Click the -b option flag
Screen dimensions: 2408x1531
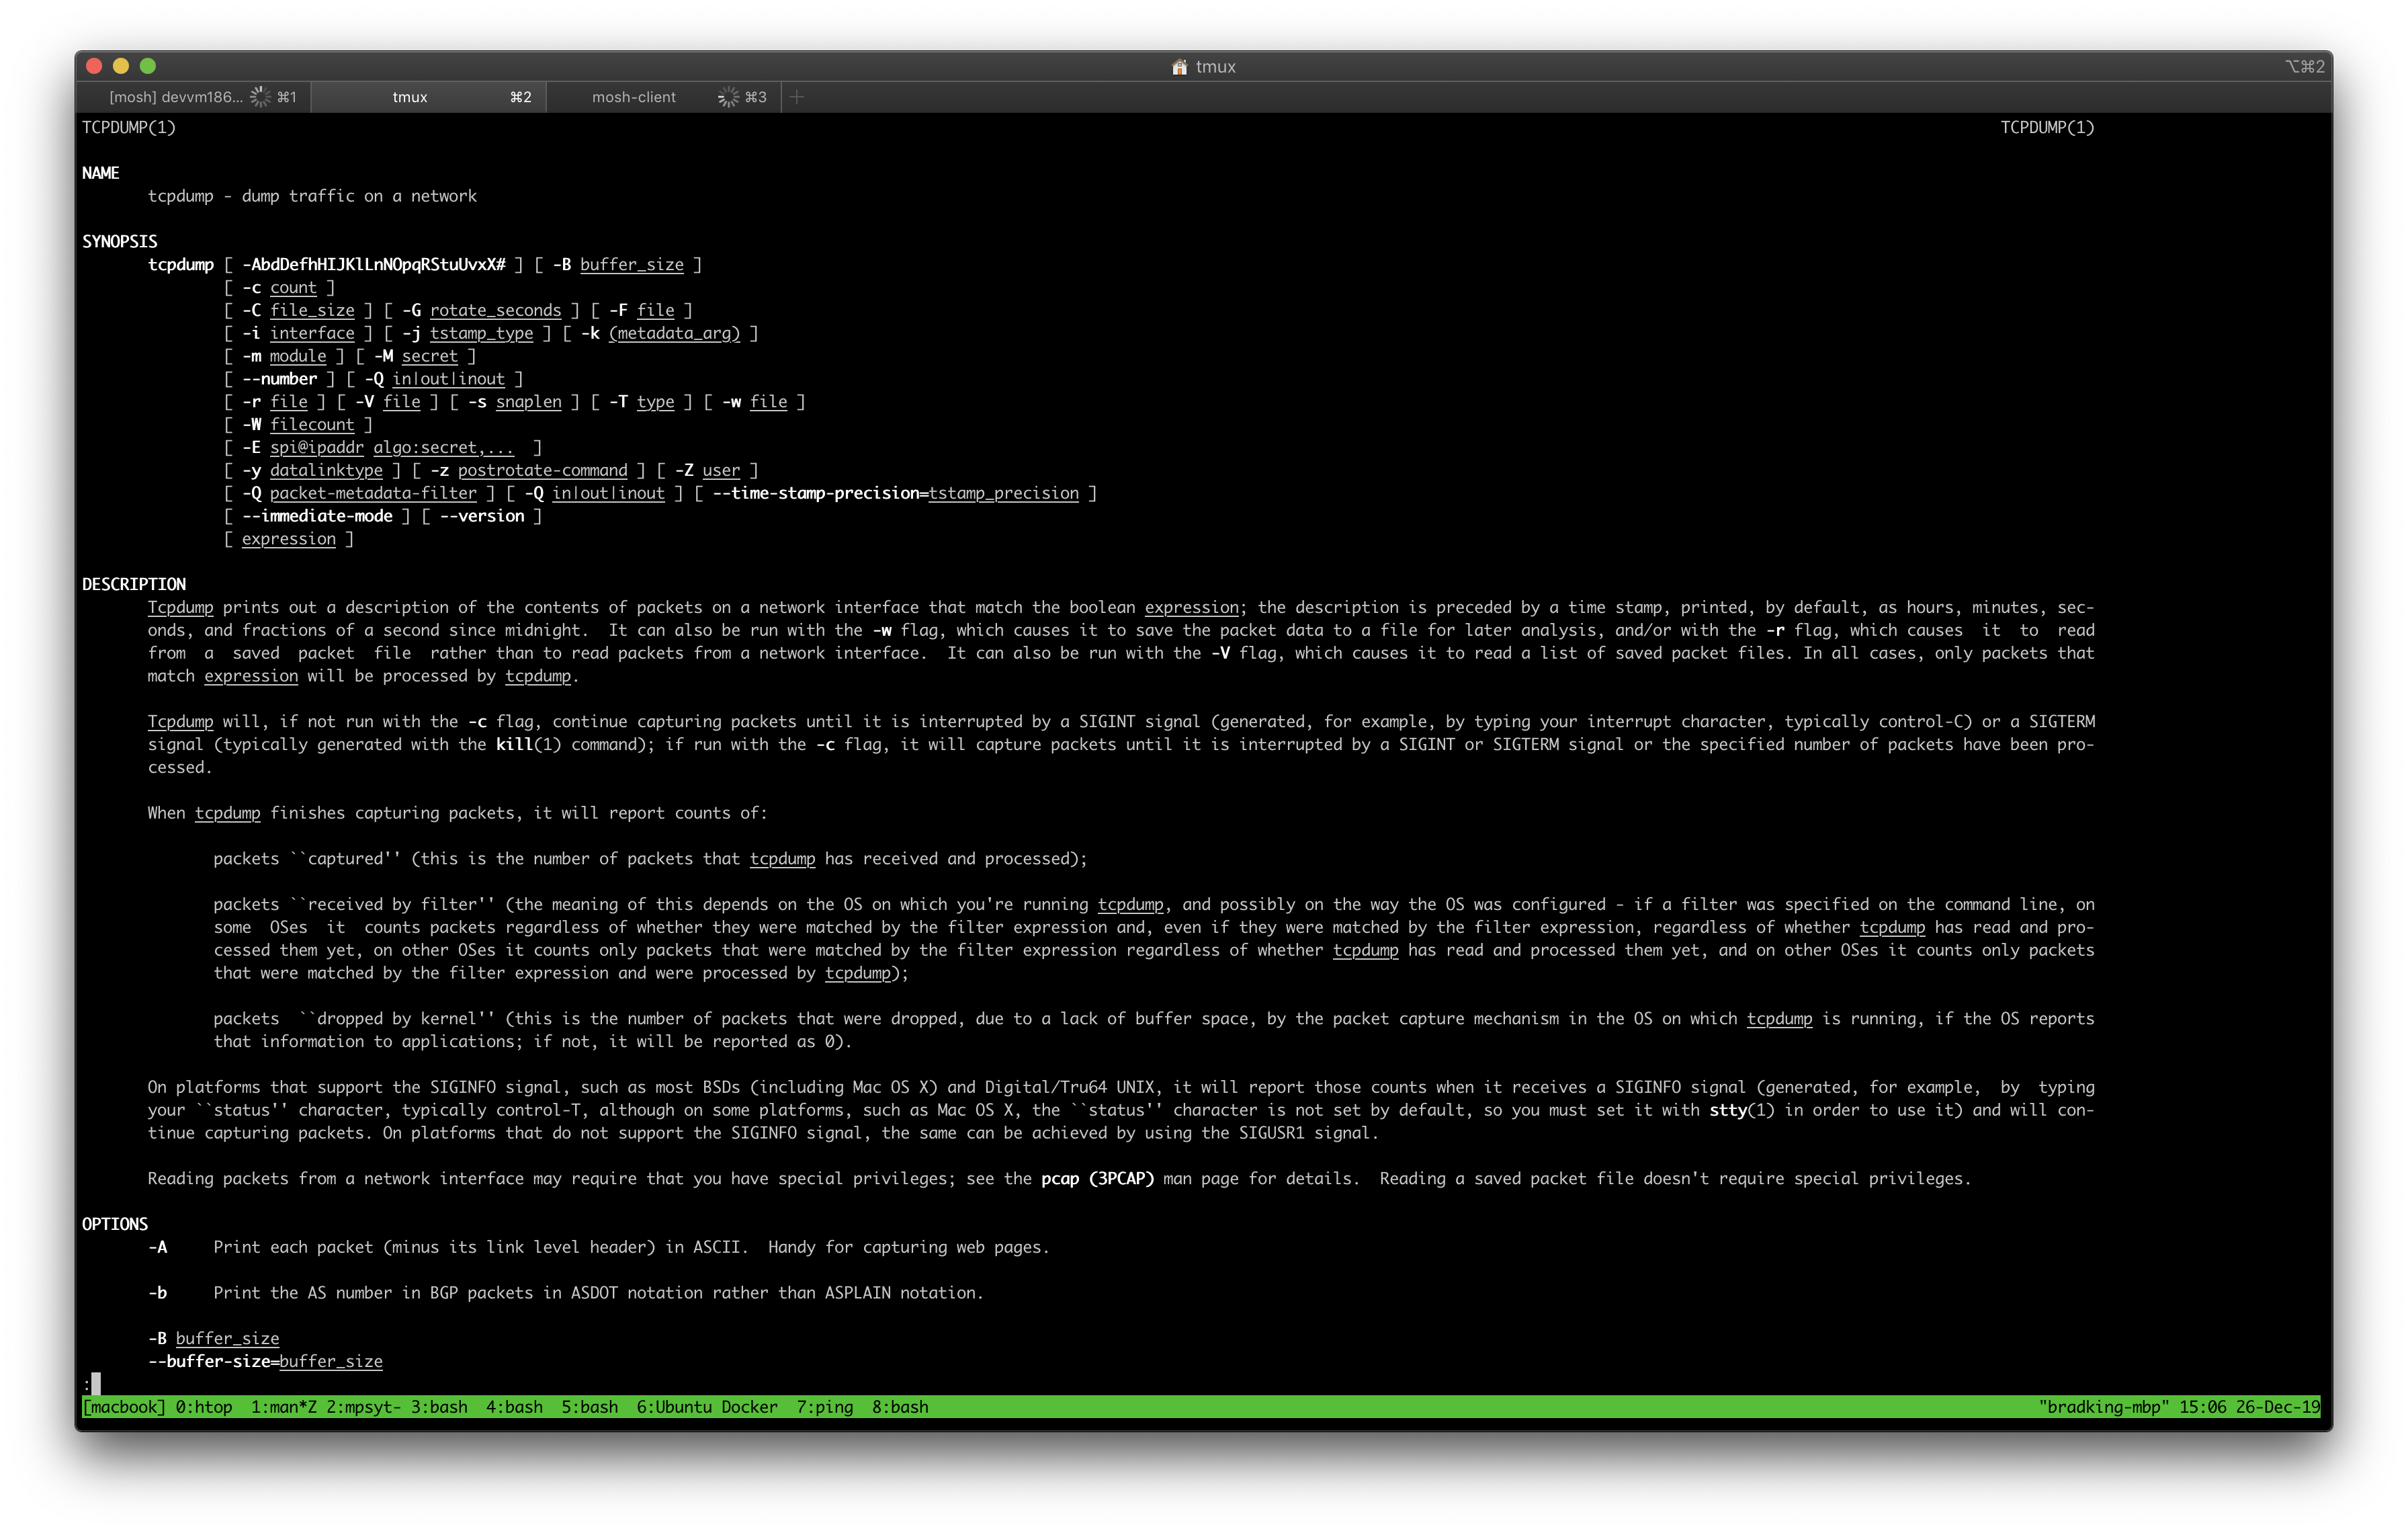click(x=158, y=1293)
